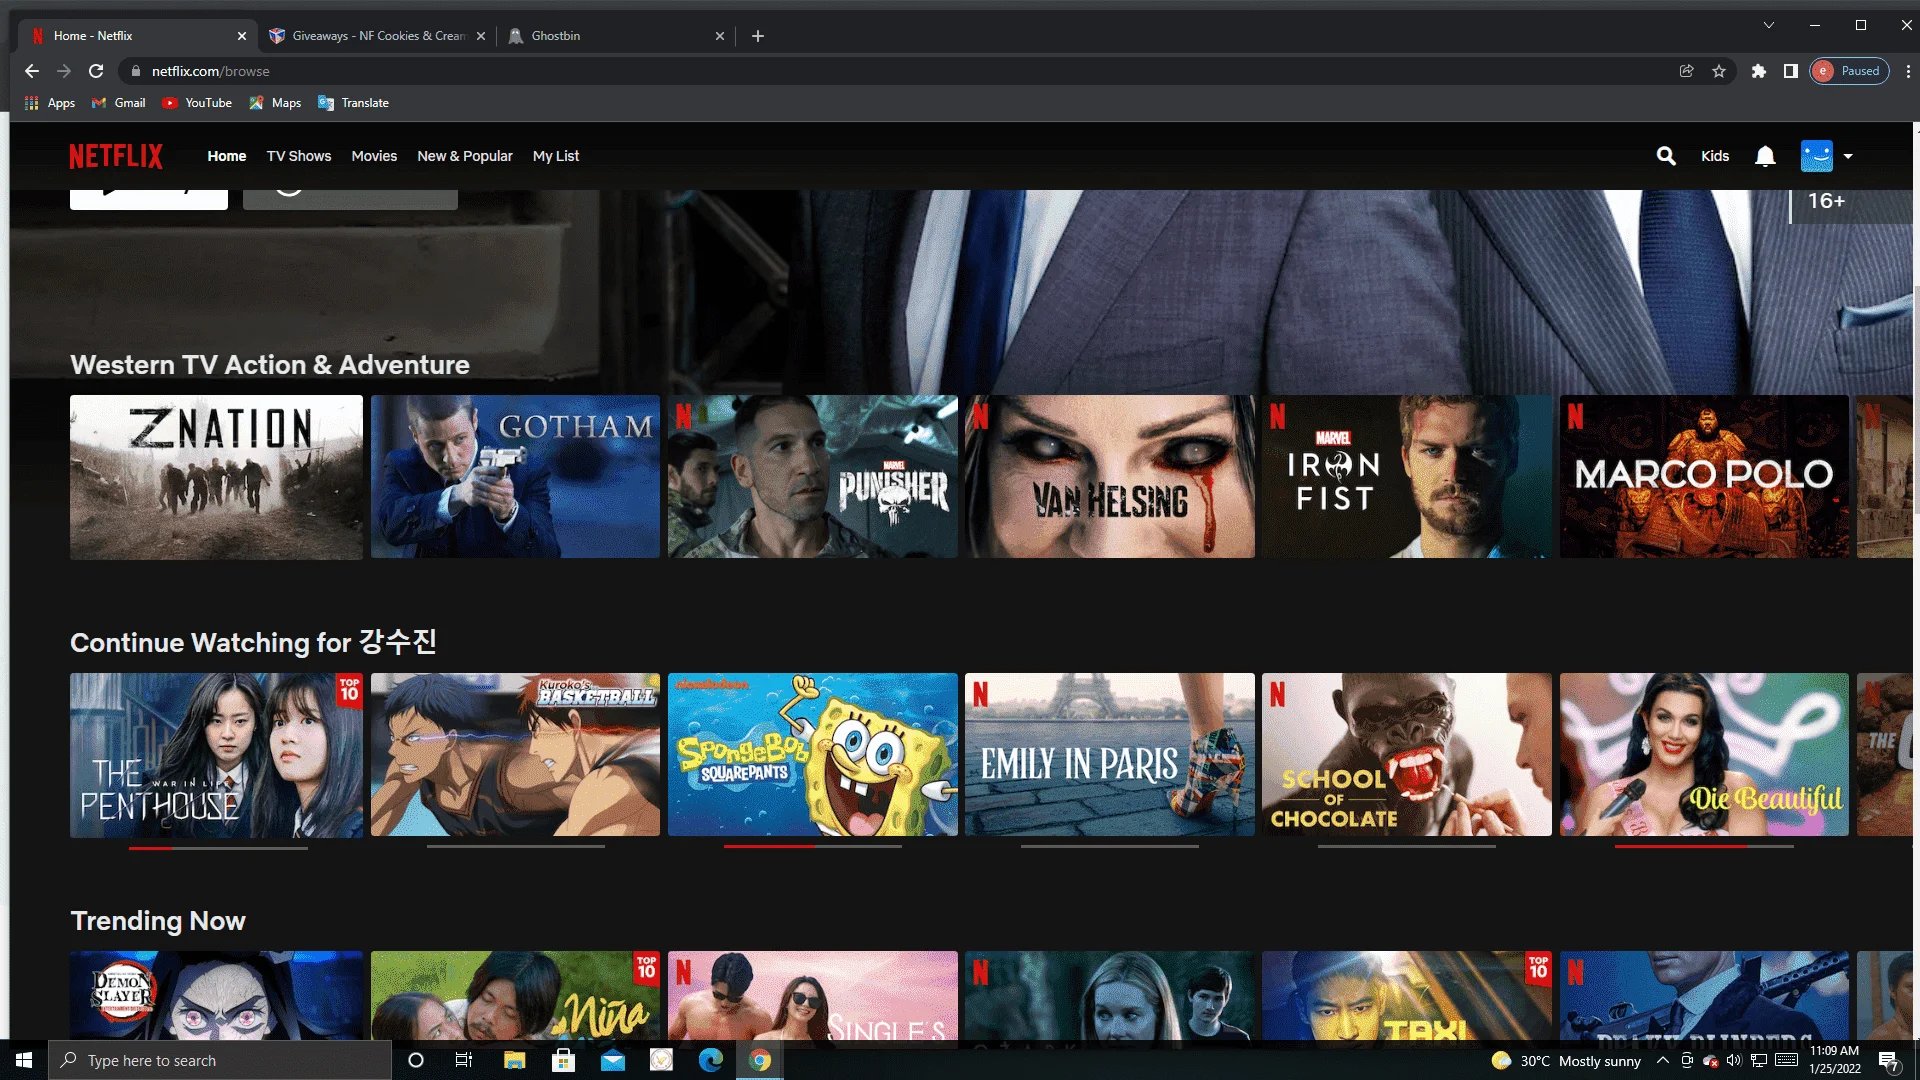
Task: Resume Die Beautiful
Action: tap(1704, 754)
